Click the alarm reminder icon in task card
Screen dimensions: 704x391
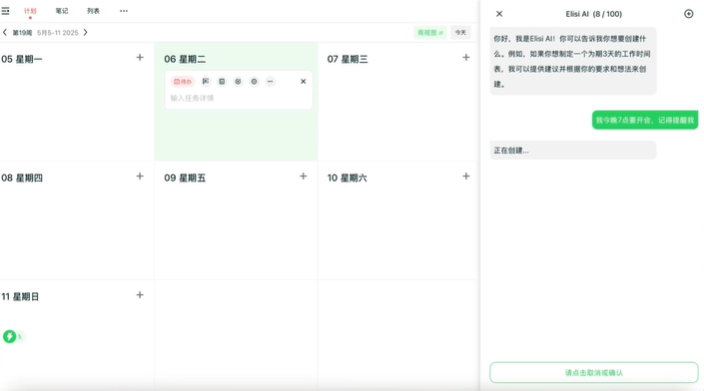click(x=238, y=81)
